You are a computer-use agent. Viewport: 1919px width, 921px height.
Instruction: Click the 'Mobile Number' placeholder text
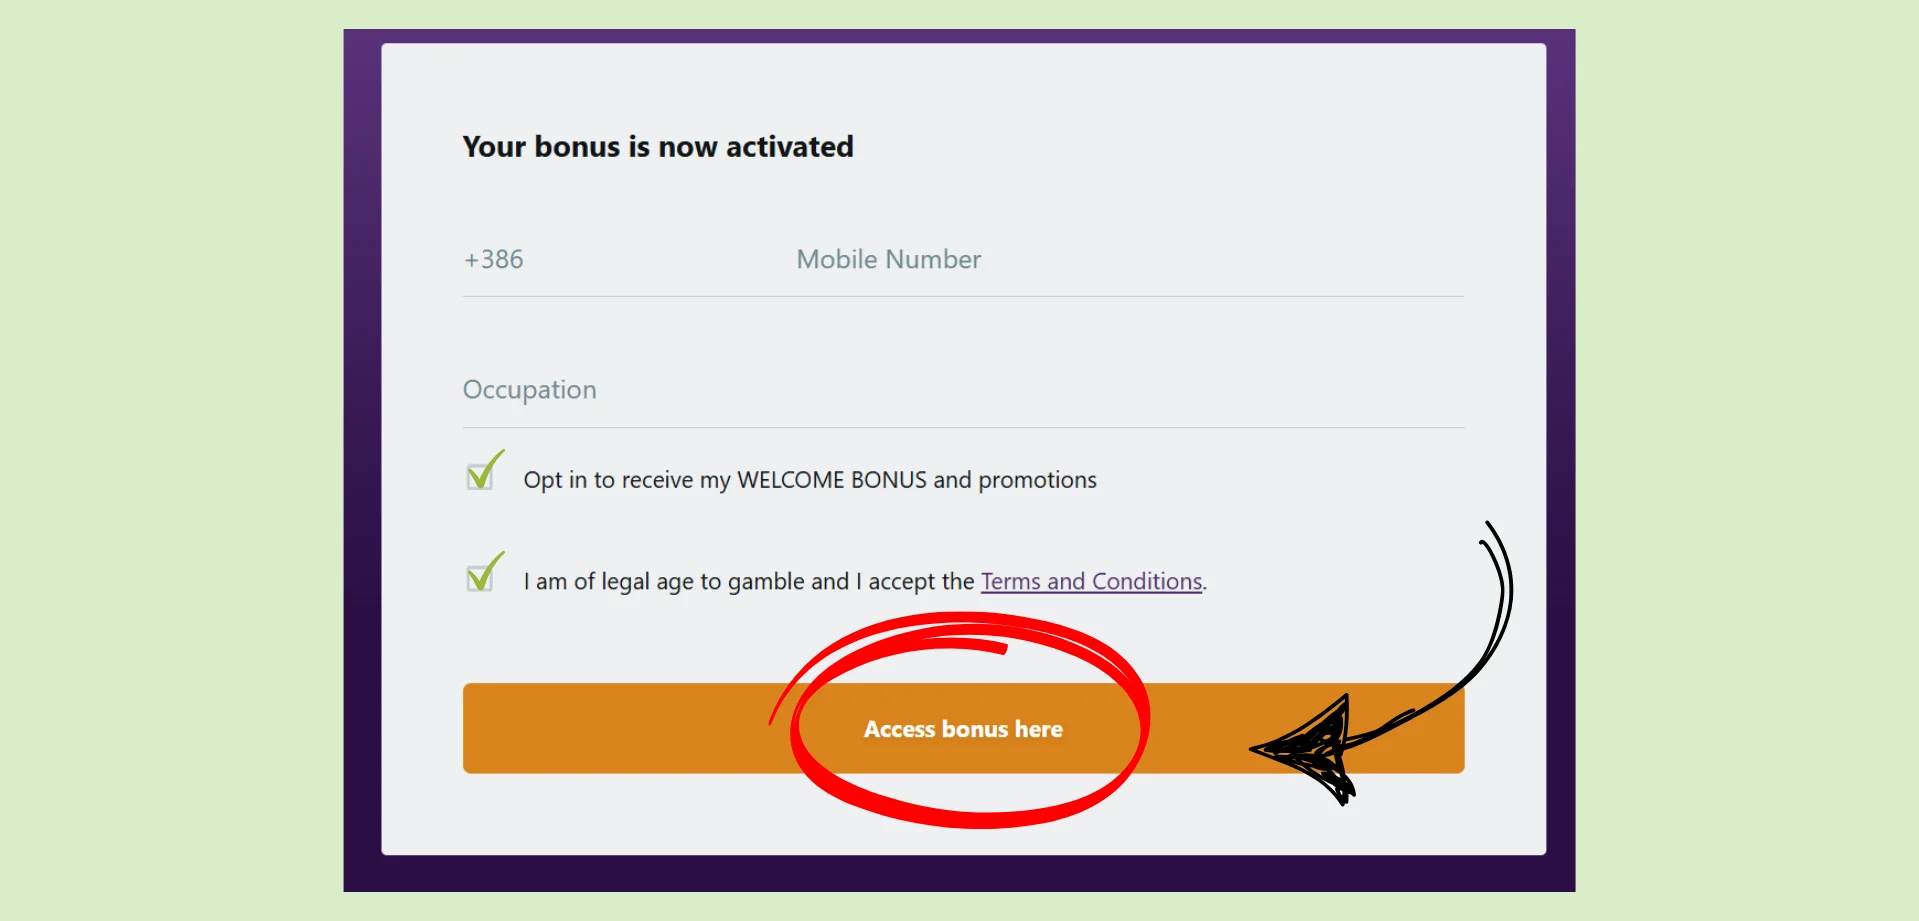point(889,259)
